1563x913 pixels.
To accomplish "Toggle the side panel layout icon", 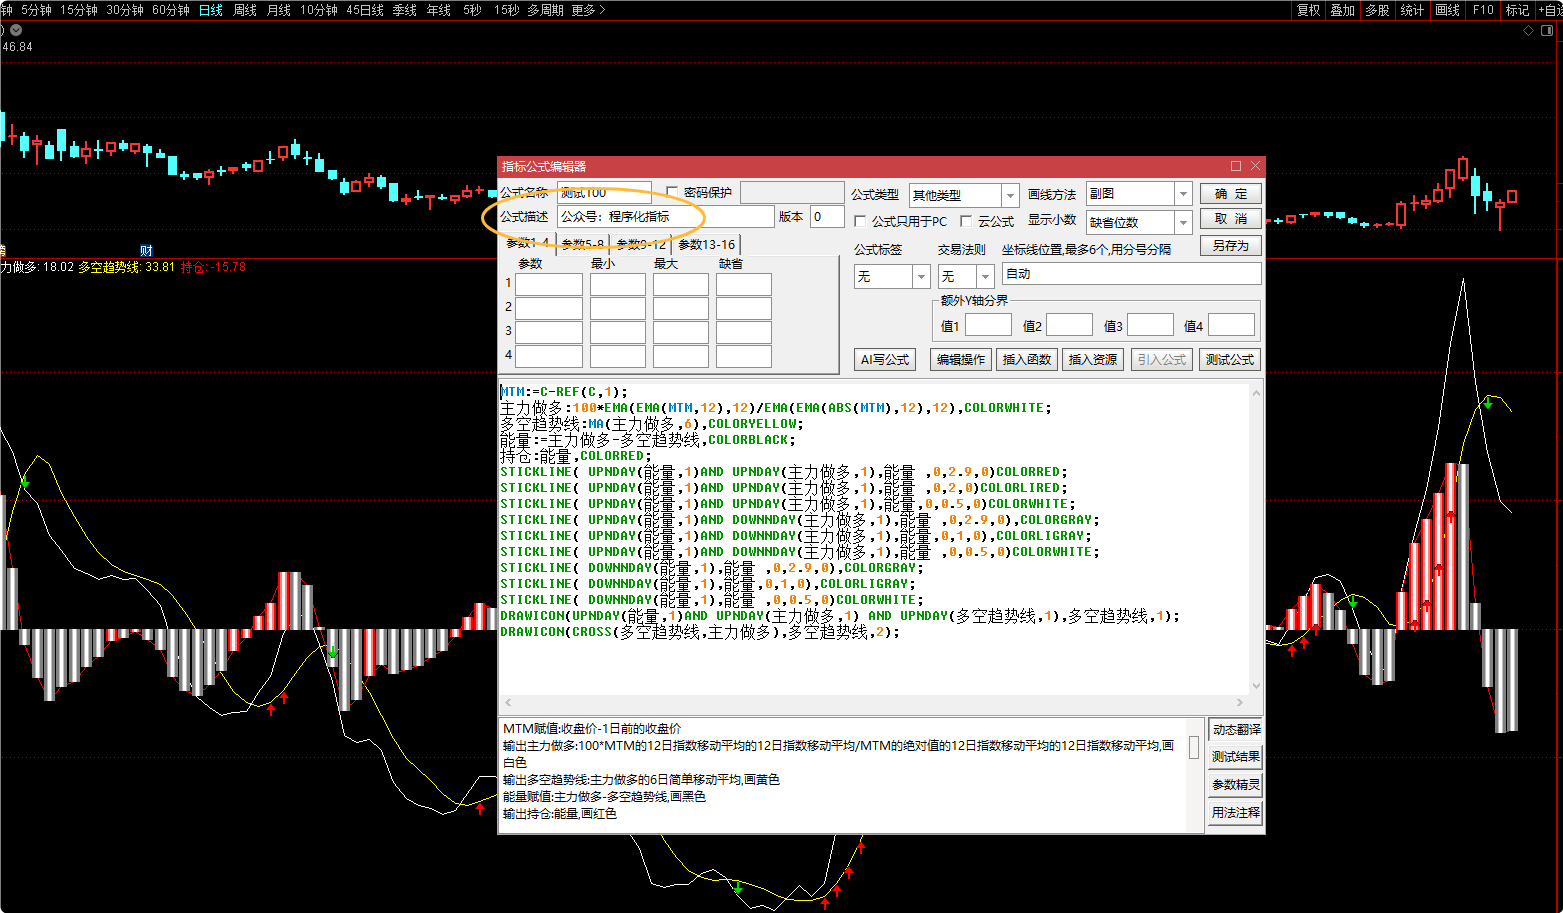I will coord(1546,31).
